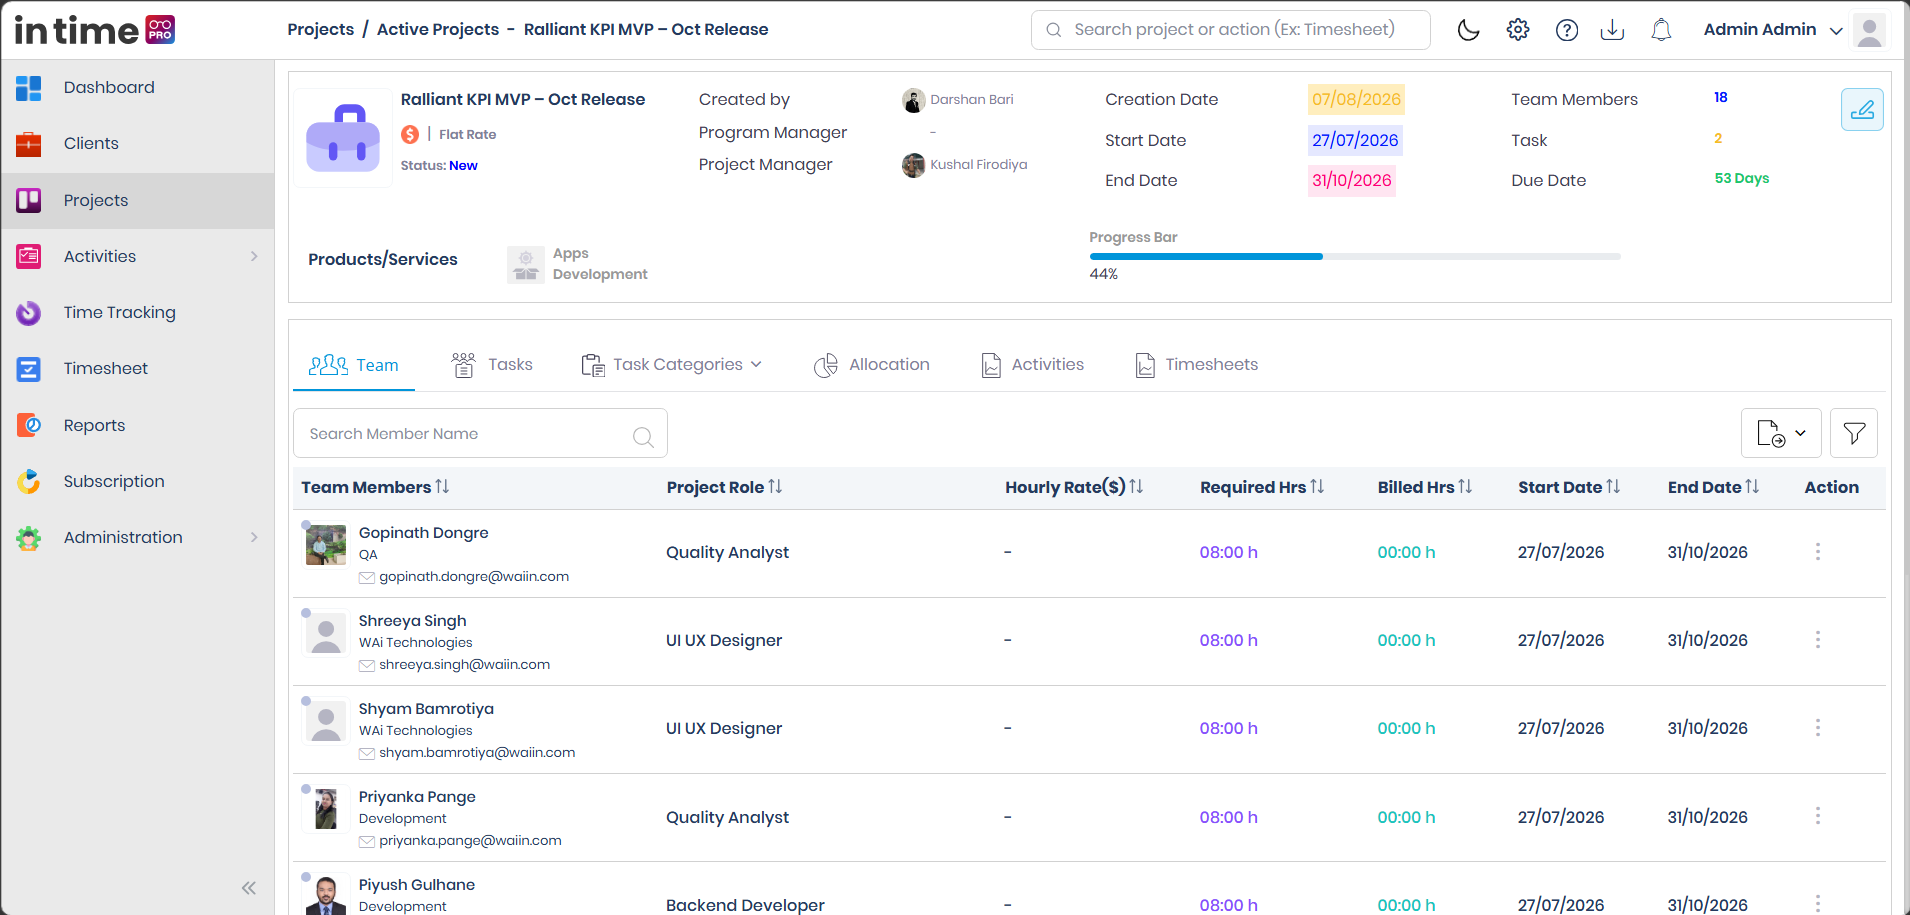Screen dimensions: 1910x915
Task: Open notifications bell icon
Action: pos(1661,30)
